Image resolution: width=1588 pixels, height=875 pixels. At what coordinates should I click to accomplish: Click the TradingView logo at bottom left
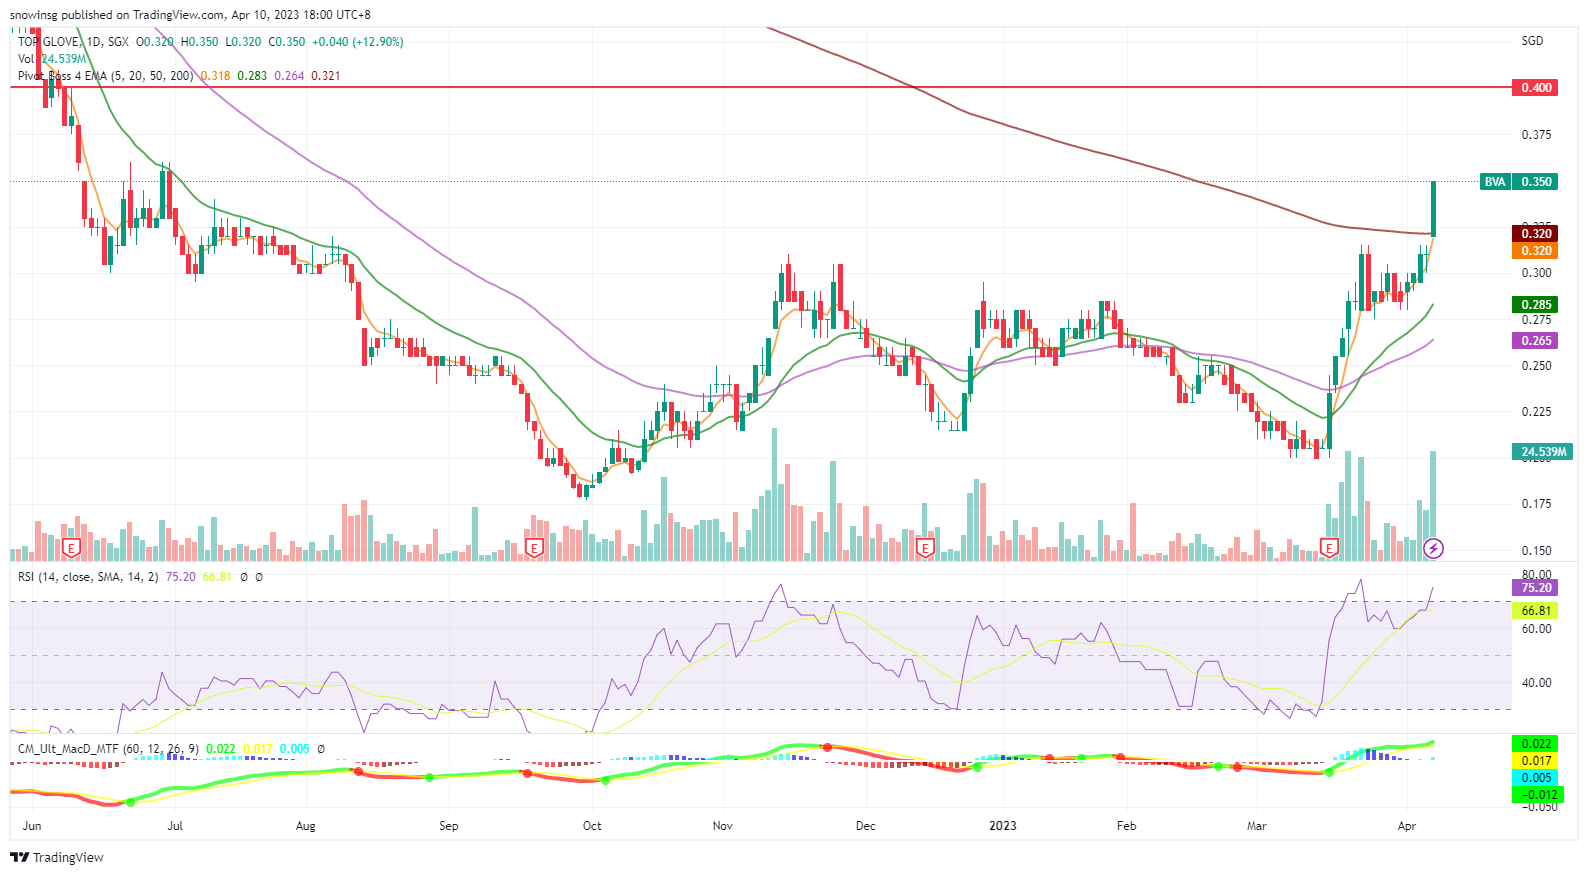57,857
